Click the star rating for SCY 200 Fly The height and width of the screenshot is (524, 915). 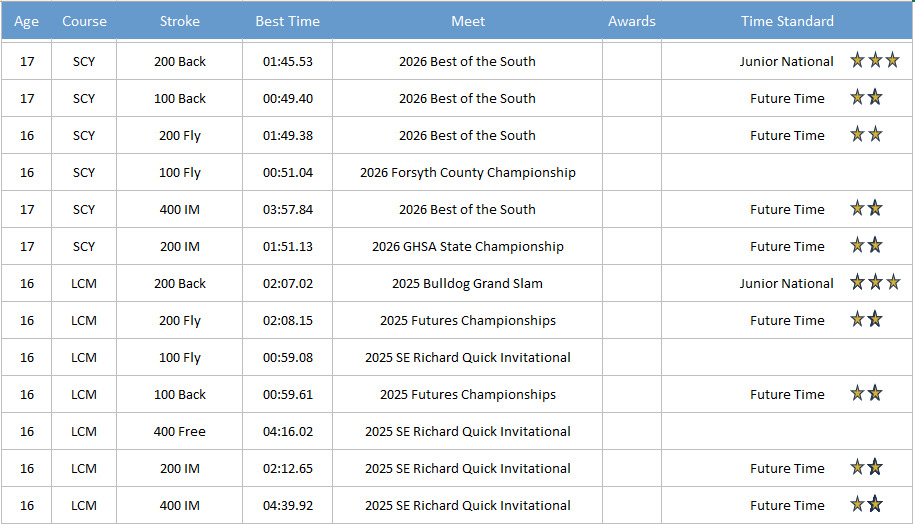pos(866,135)
